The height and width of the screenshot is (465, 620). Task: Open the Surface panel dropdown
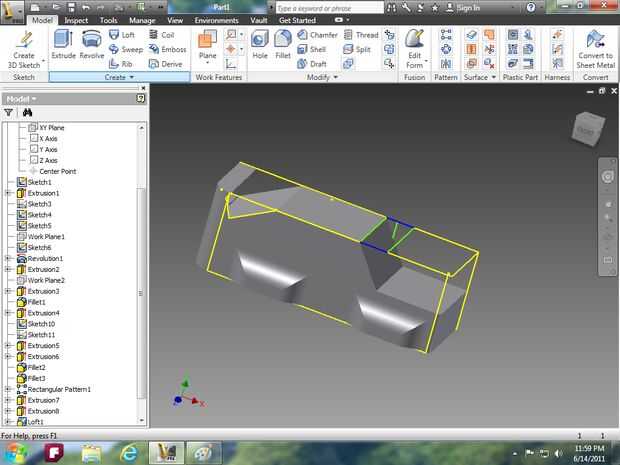pyautogui.click(x=480, y=77)
